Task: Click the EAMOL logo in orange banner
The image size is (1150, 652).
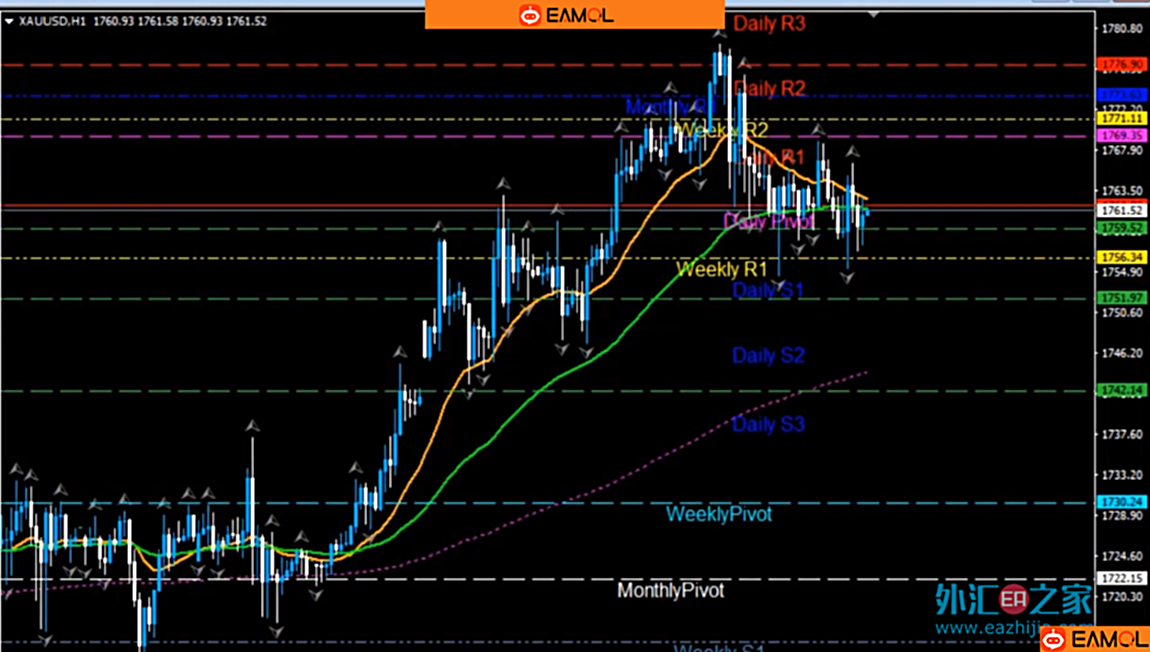Action: pyautogui.click(x=566, y=15)
